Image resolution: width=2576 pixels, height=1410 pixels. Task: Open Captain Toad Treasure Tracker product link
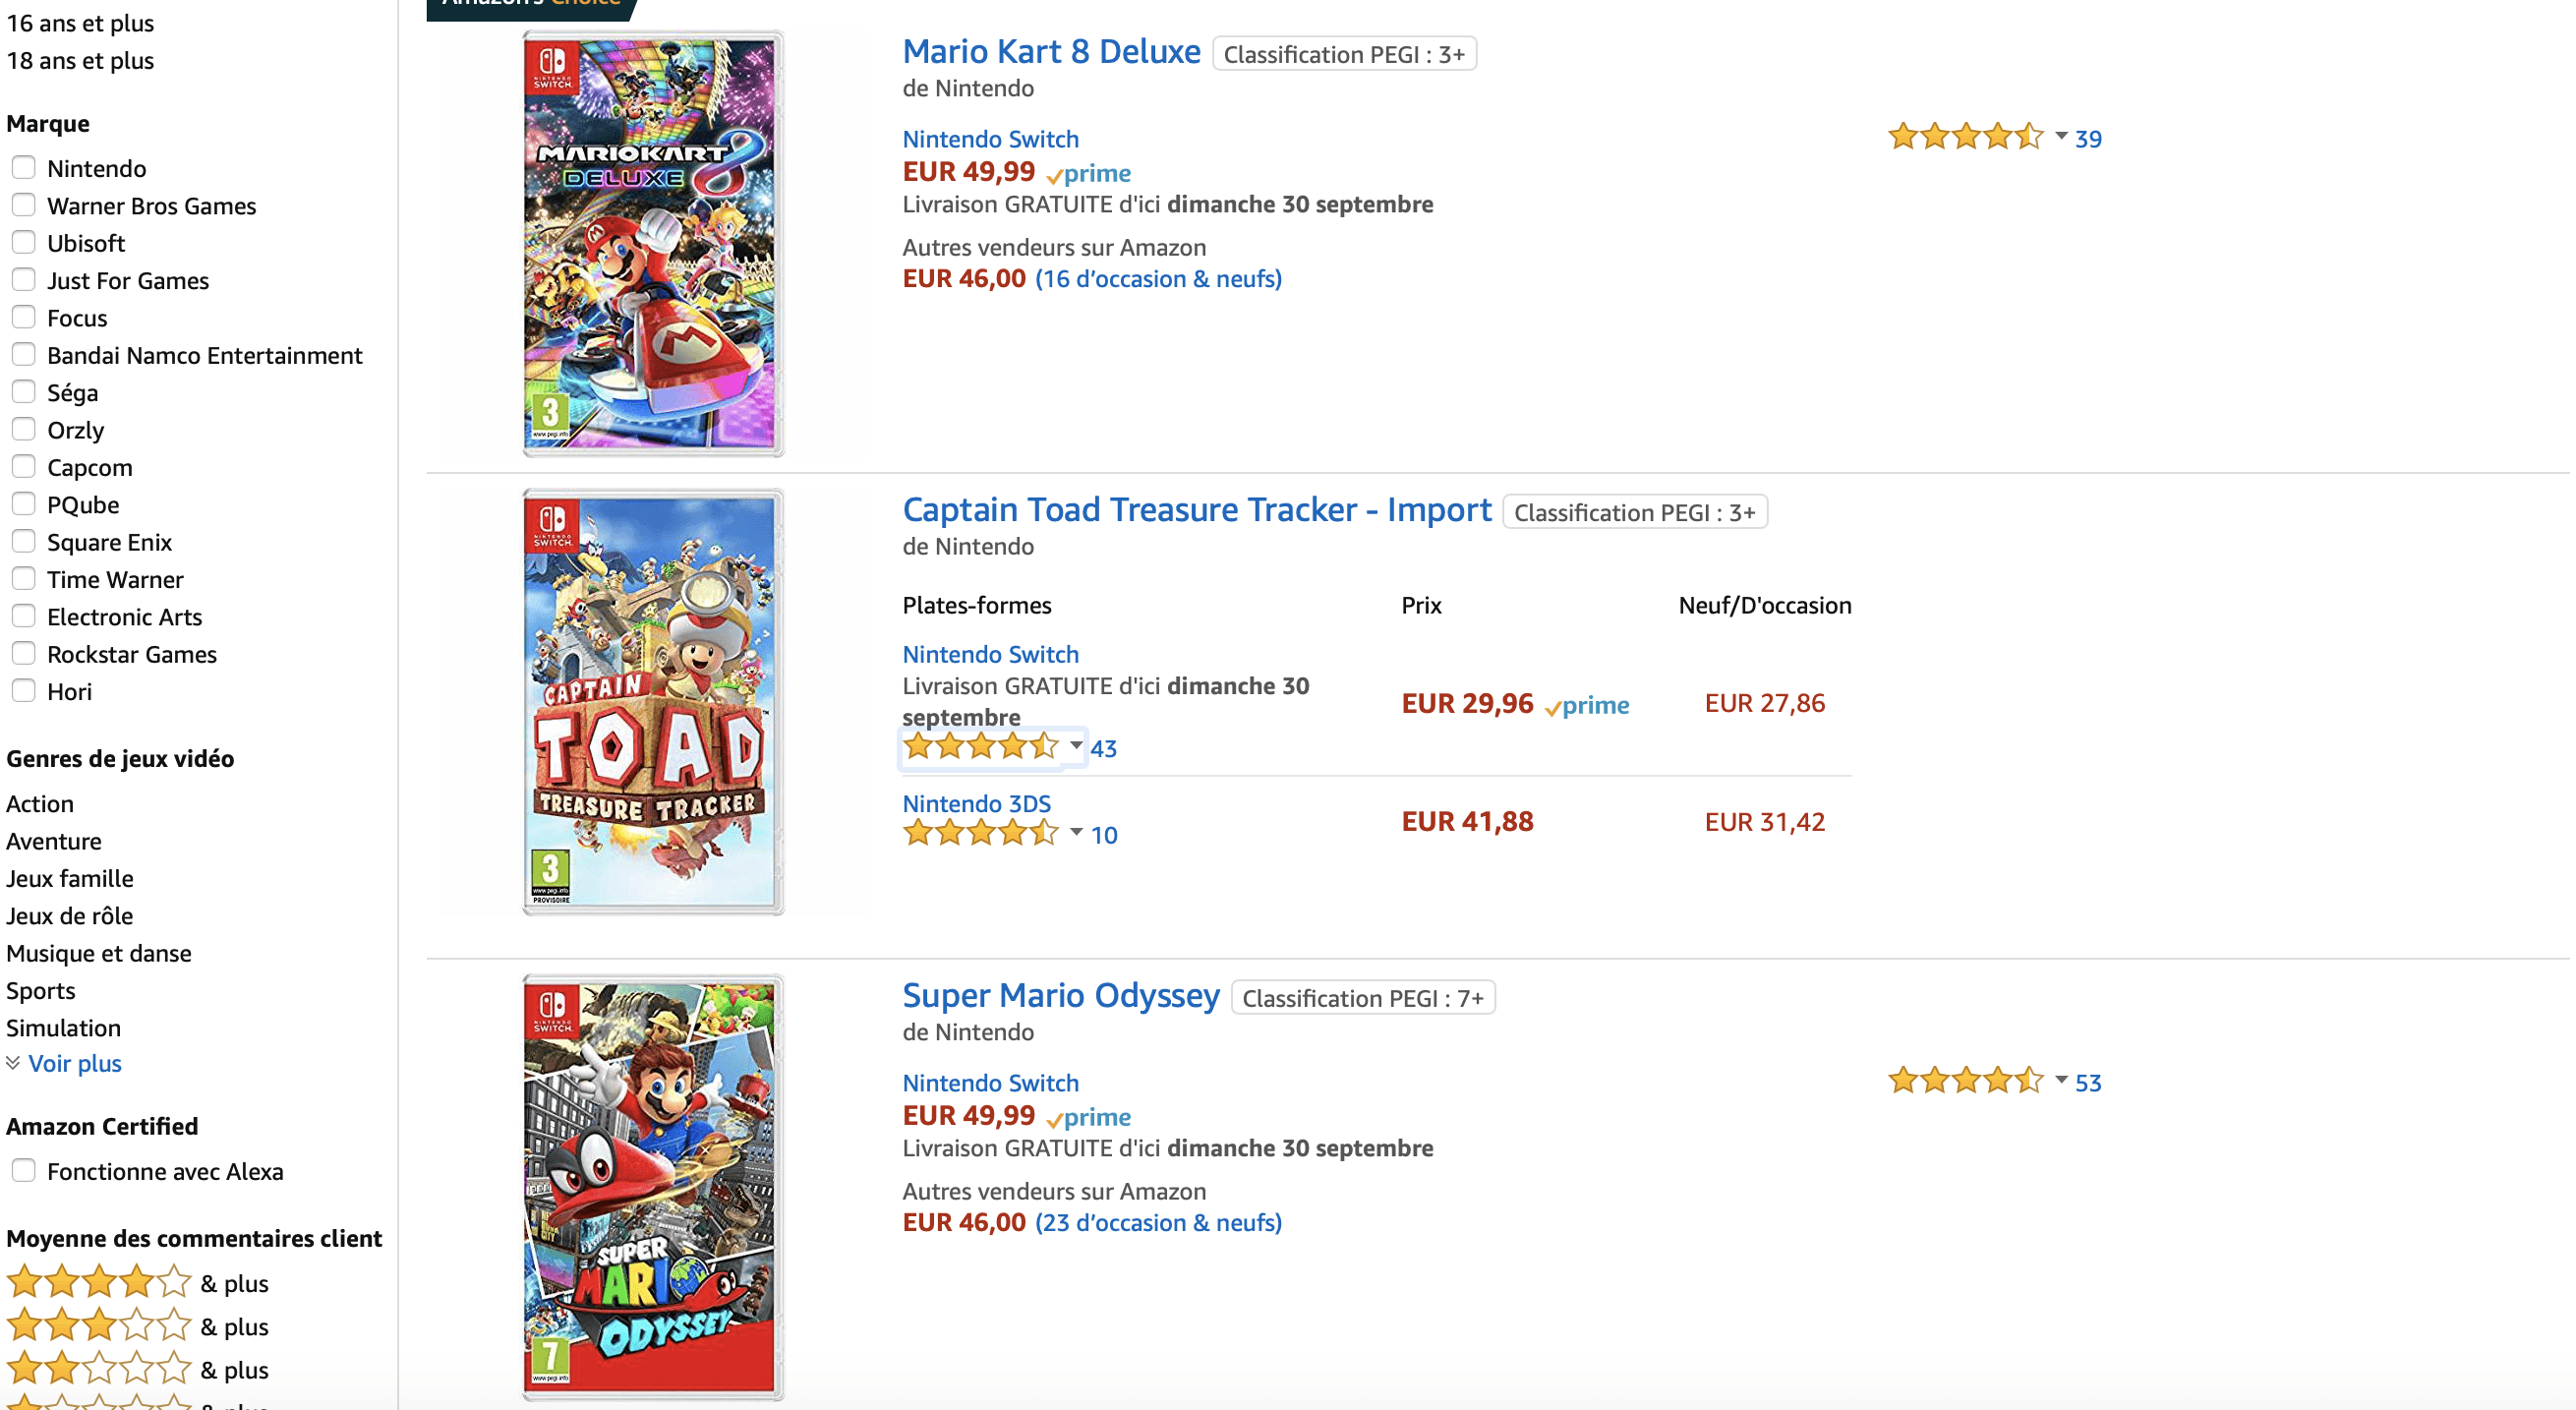pyautogui.click(x=1196, y=510)
